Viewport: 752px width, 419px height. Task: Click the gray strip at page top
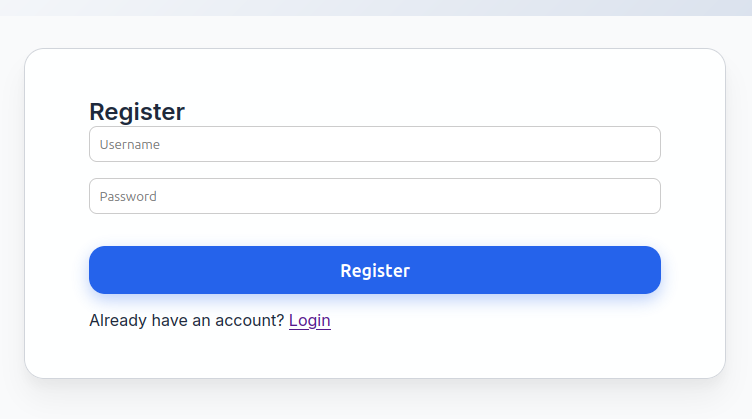375,7
